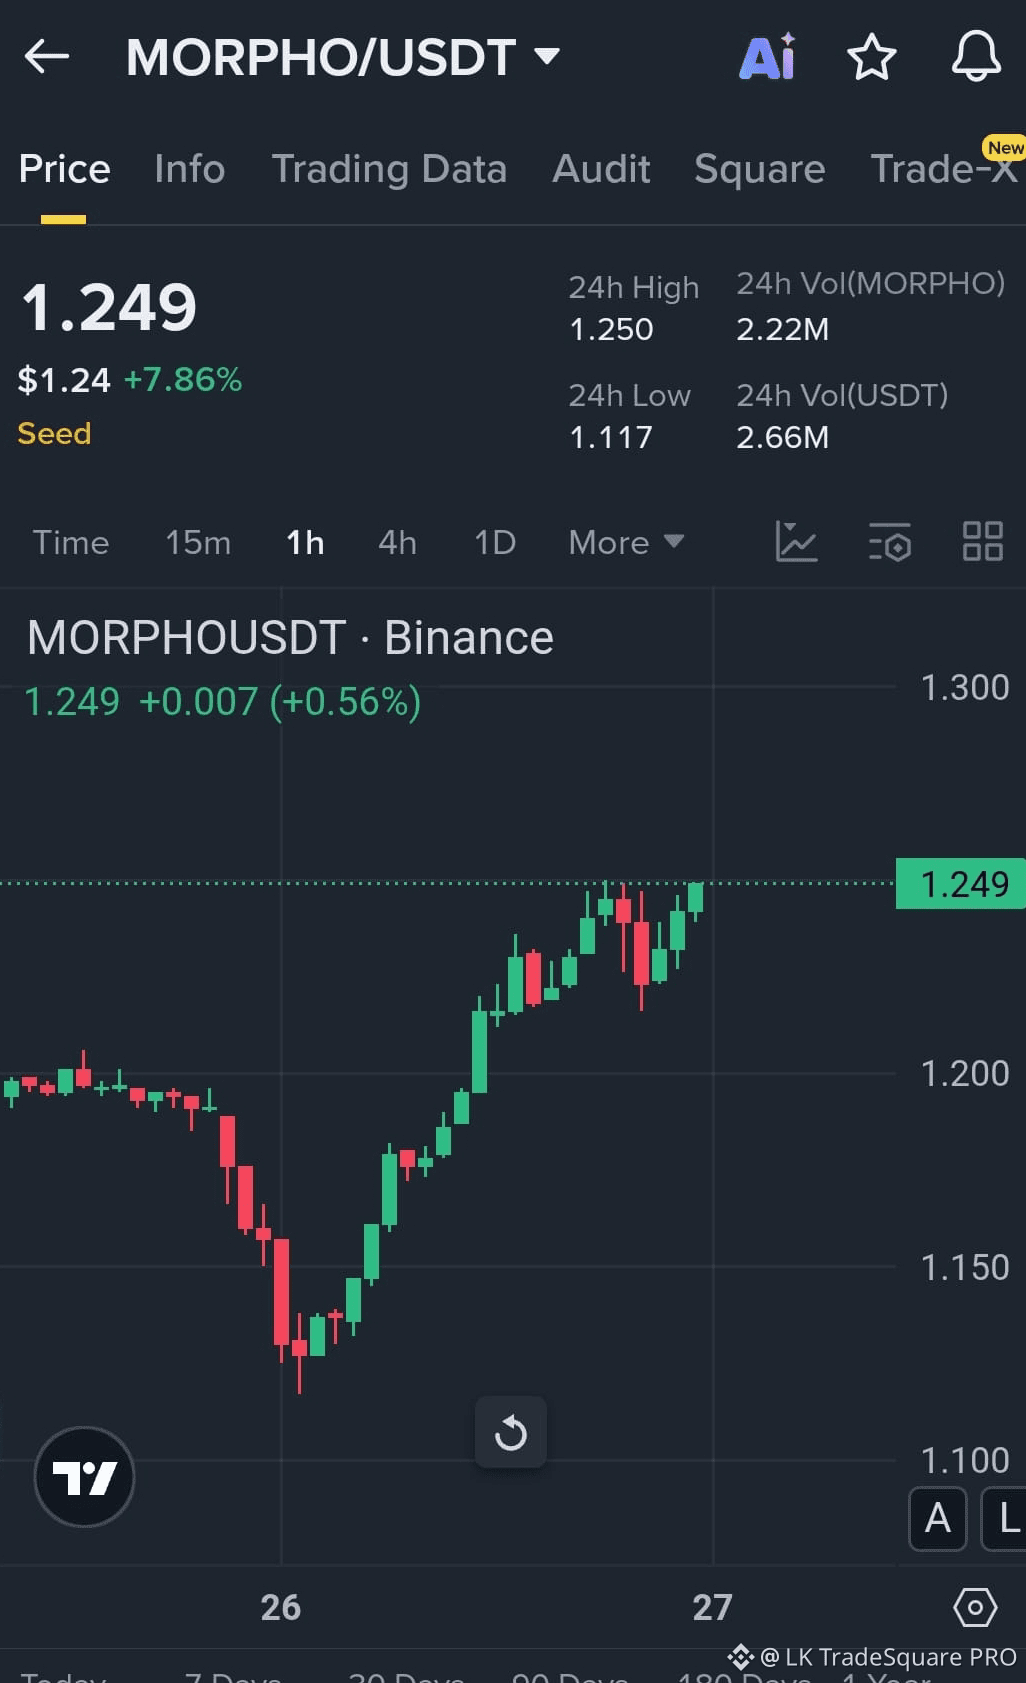1026x1683 pixels.
Task: Tap the 1.100 price axis label
Action: click(x=964, y=1460)
